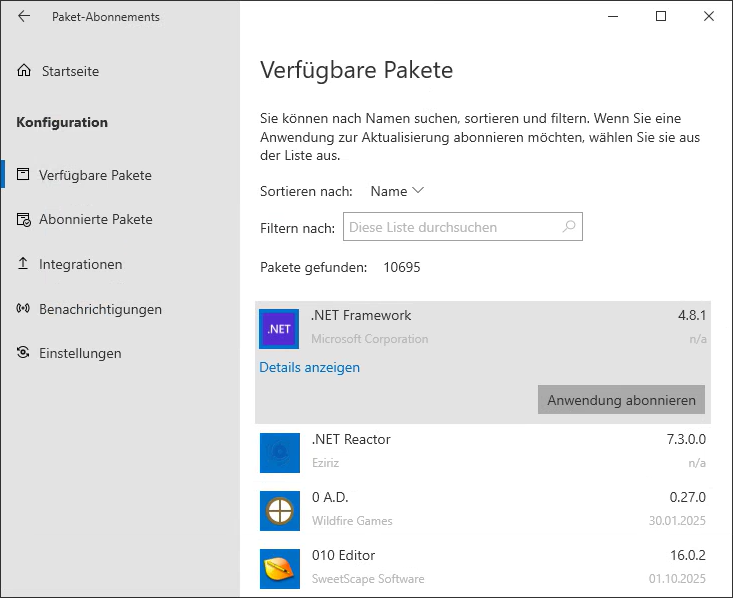Click the Einstellungen settings icon

click(x=24, y=353)
